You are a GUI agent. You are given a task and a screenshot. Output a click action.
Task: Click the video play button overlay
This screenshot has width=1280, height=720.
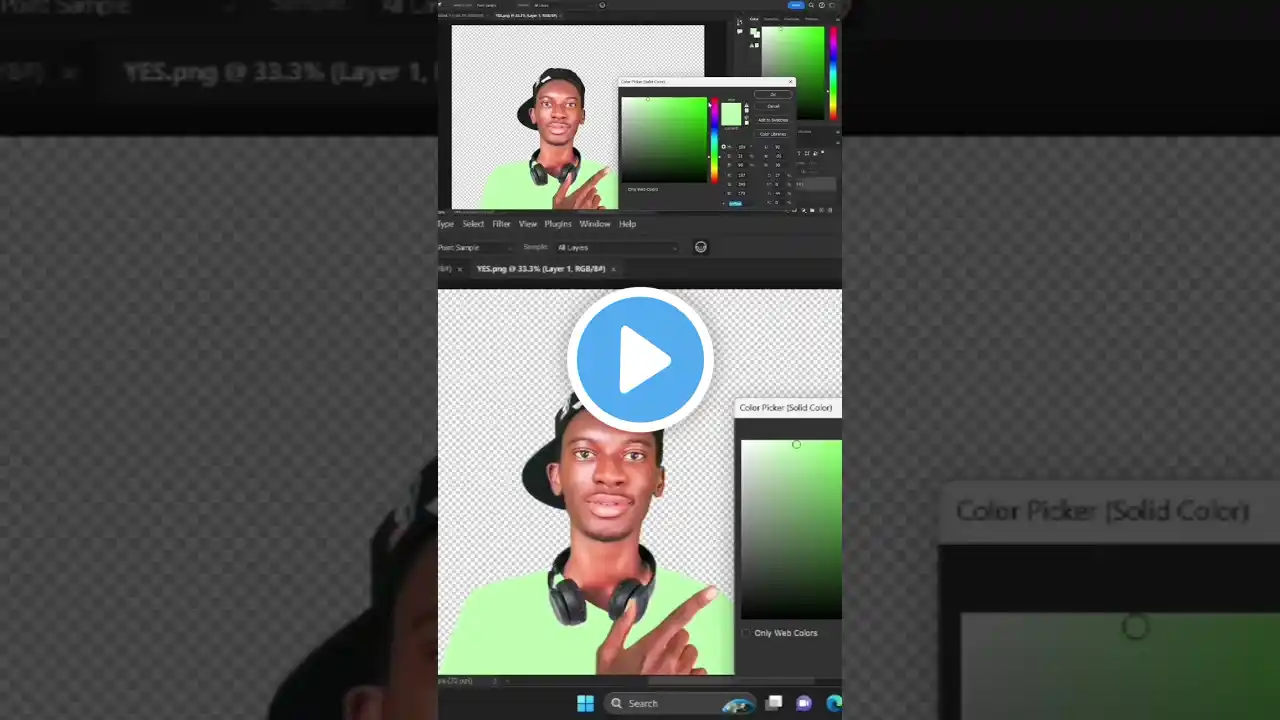(640, 360)
